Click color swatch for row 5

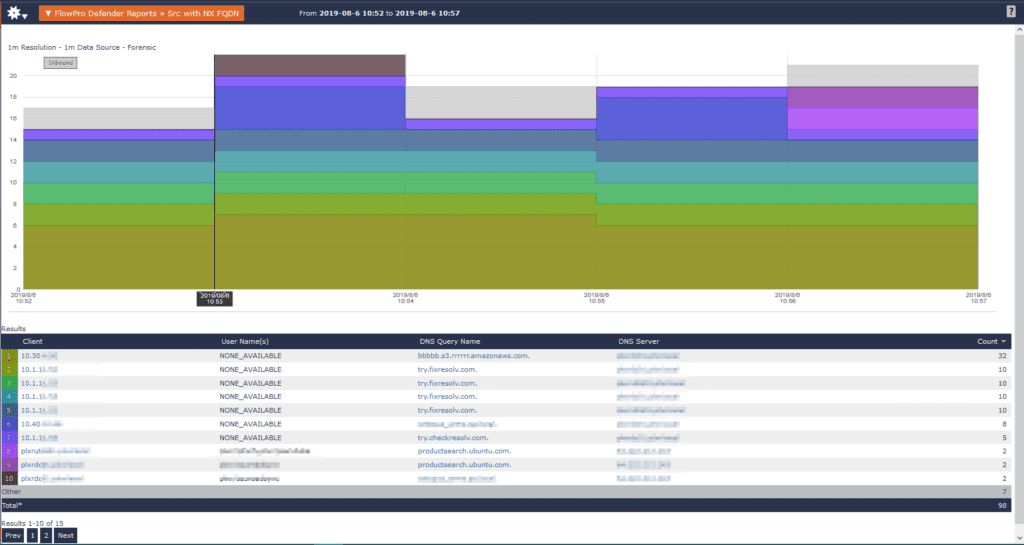tap(9, 410)
